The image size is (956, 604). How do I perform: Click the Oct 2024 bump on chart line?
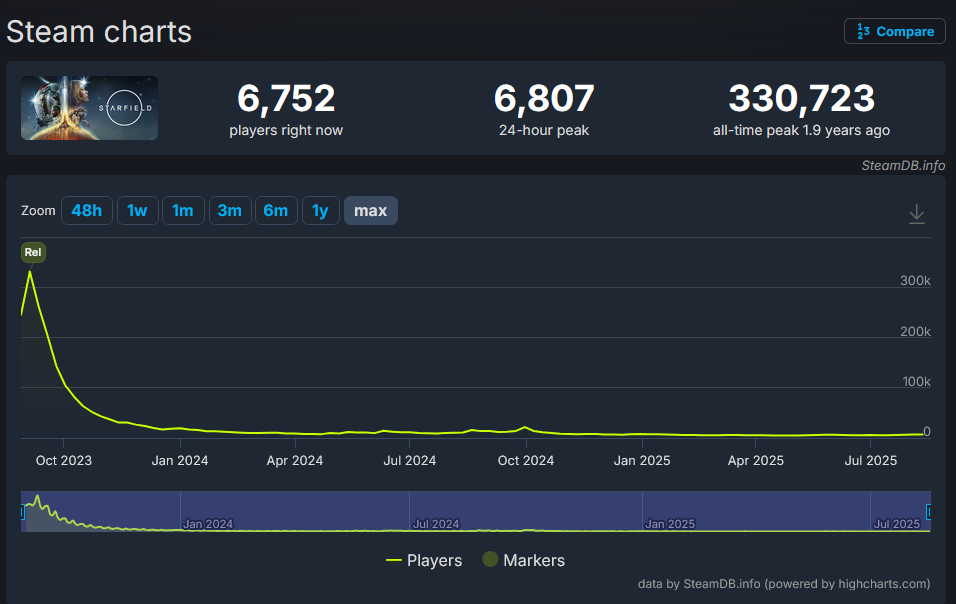(526, 427)
